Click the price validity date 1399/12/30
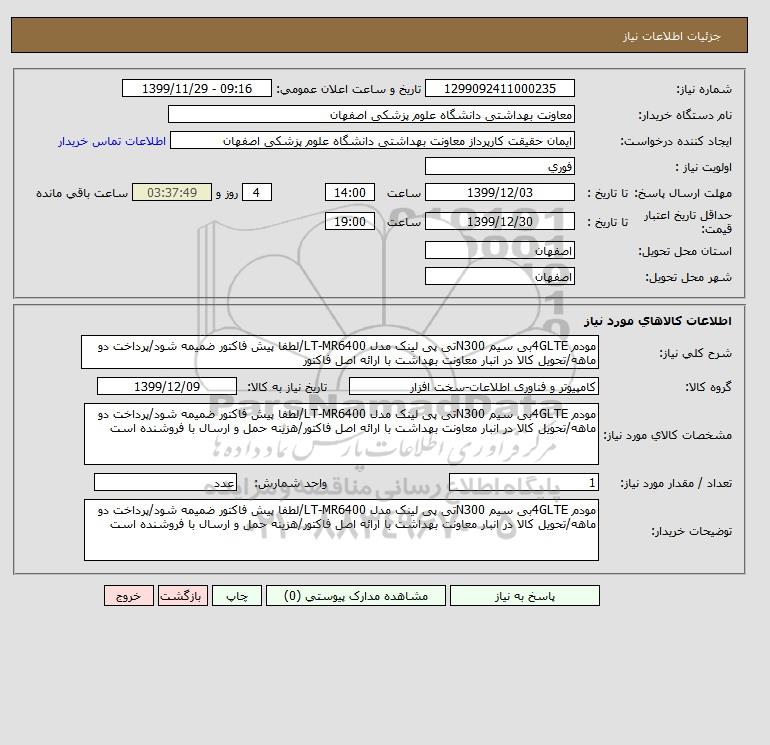 (x=500, y=221)
